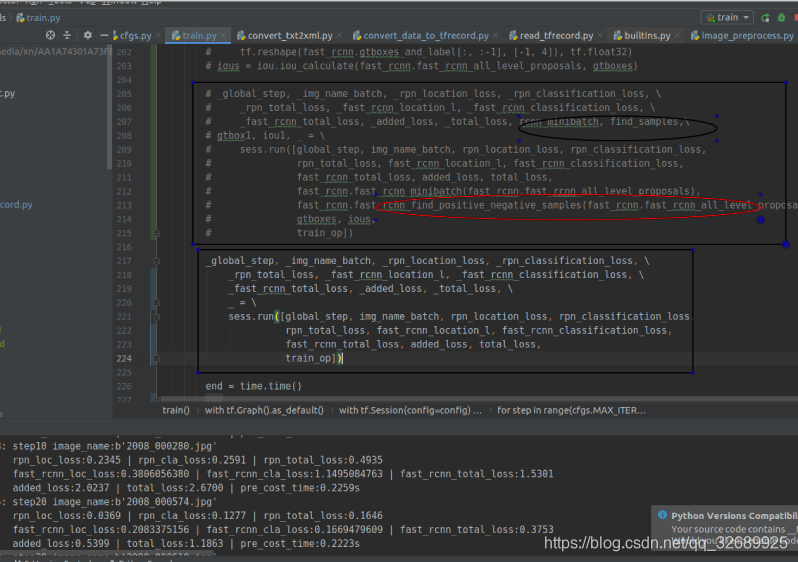Click 'sess.run(' call on line 221
798x562 pixels.
coord(251,317)
